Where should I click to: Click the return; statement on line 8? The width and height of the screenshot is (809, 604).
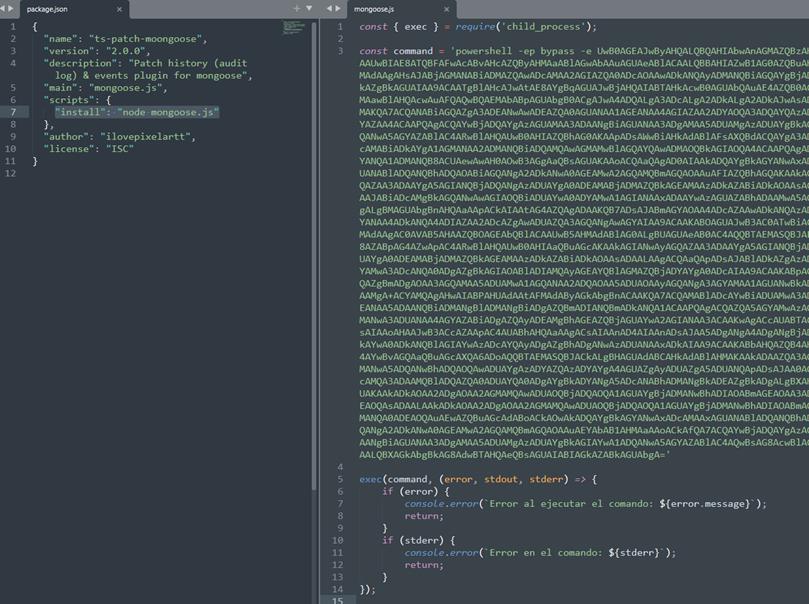click(424, 516)
